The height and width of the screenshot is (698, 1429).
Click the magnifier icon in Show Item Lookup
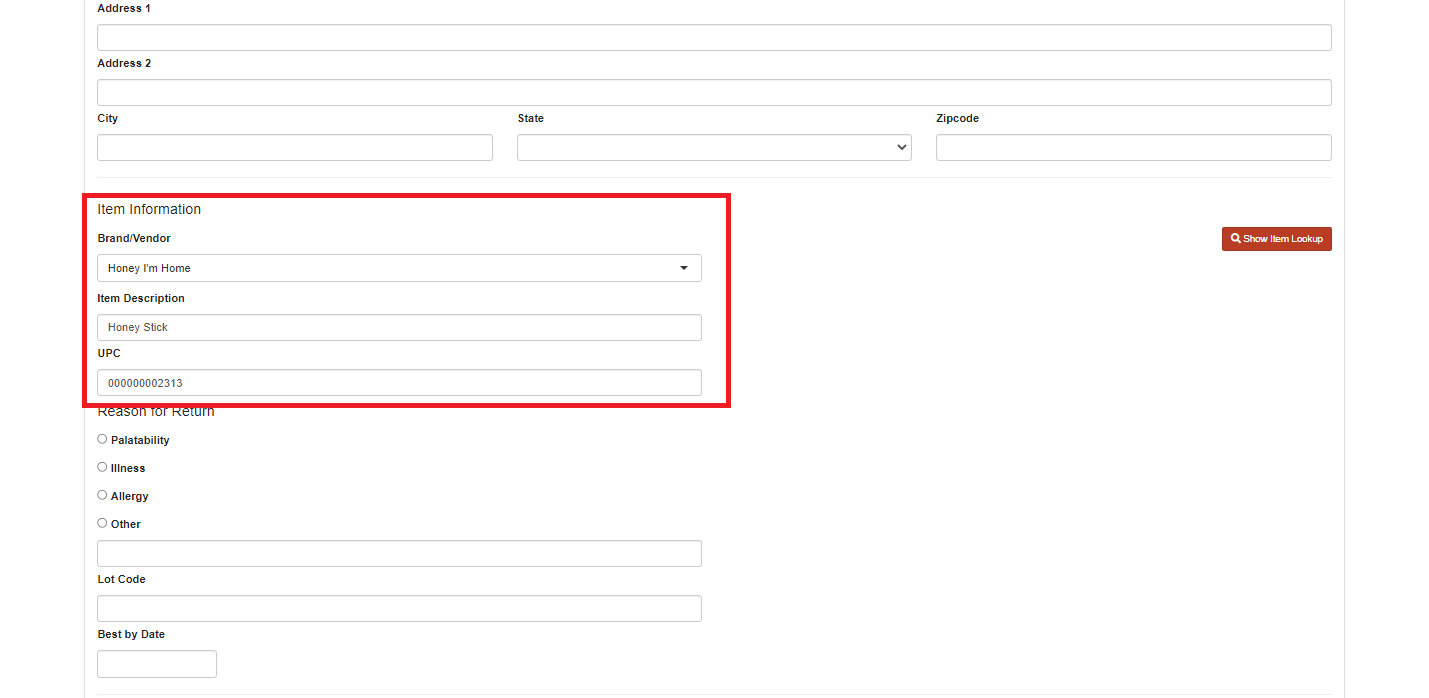tap(1236, 239)
